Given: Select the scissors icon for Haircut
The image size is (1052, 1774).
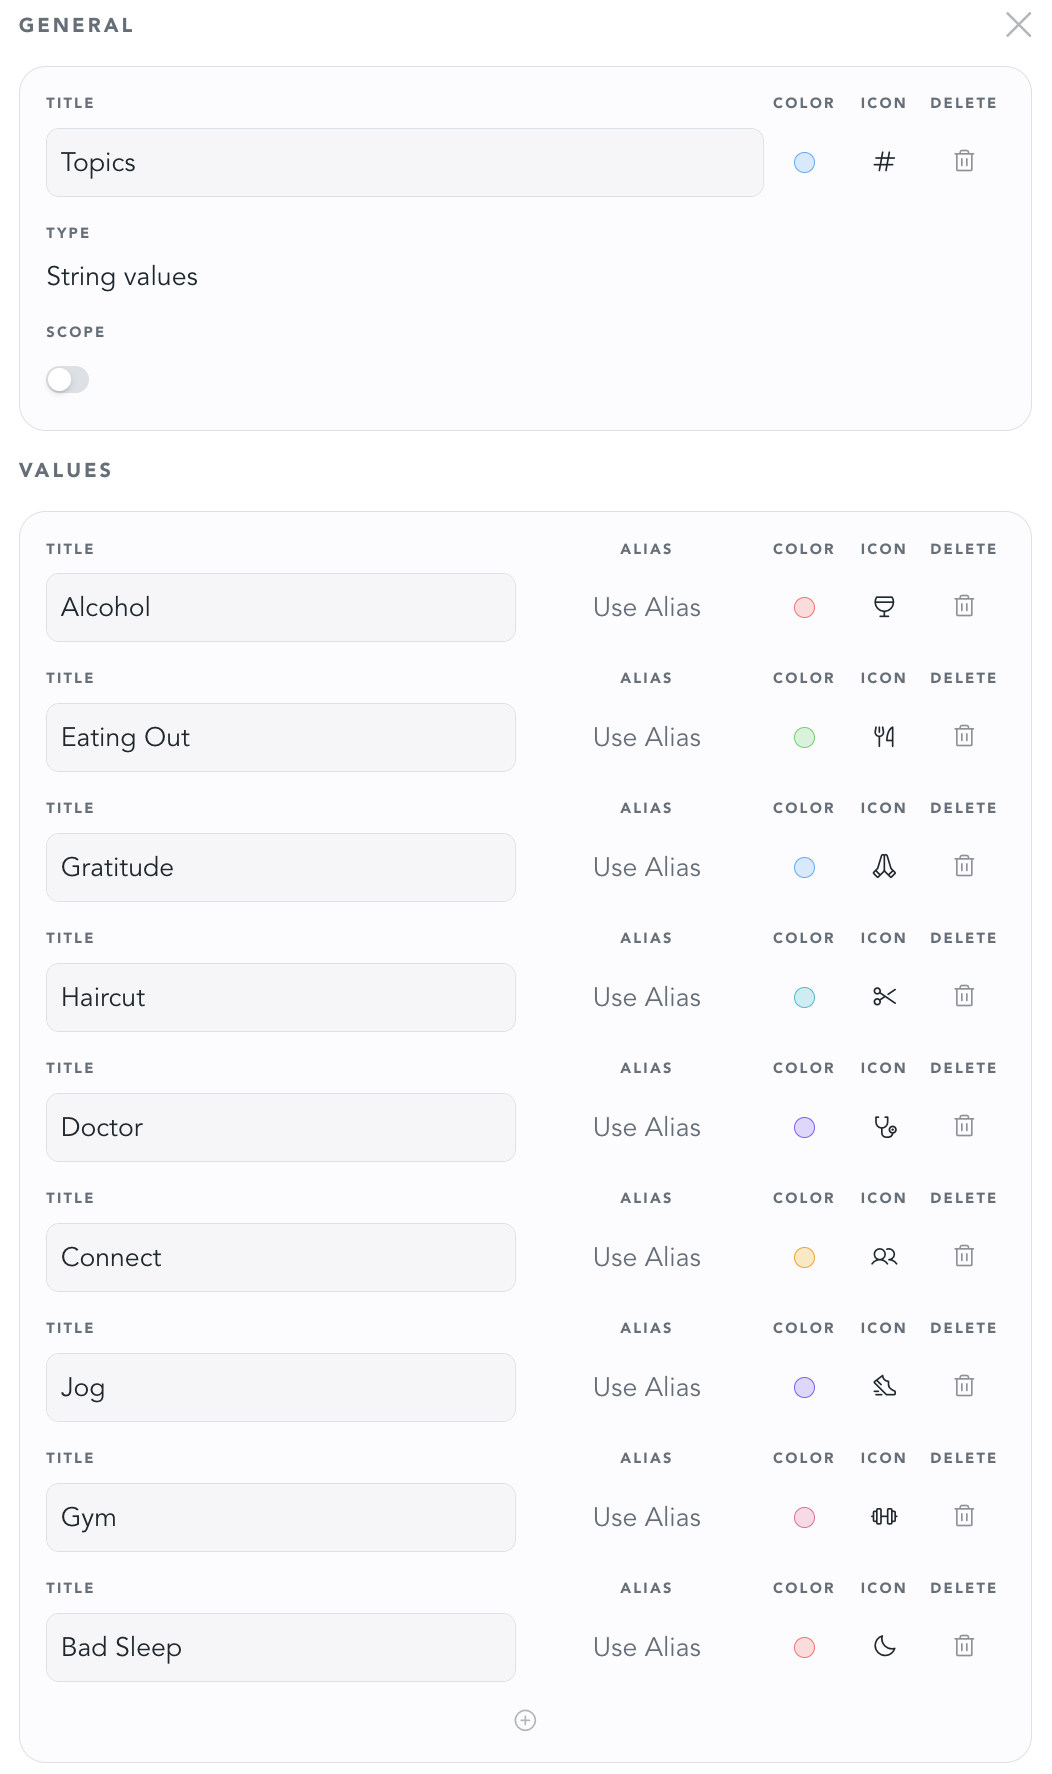Looking at the screenshot, I should coord(884,997).
